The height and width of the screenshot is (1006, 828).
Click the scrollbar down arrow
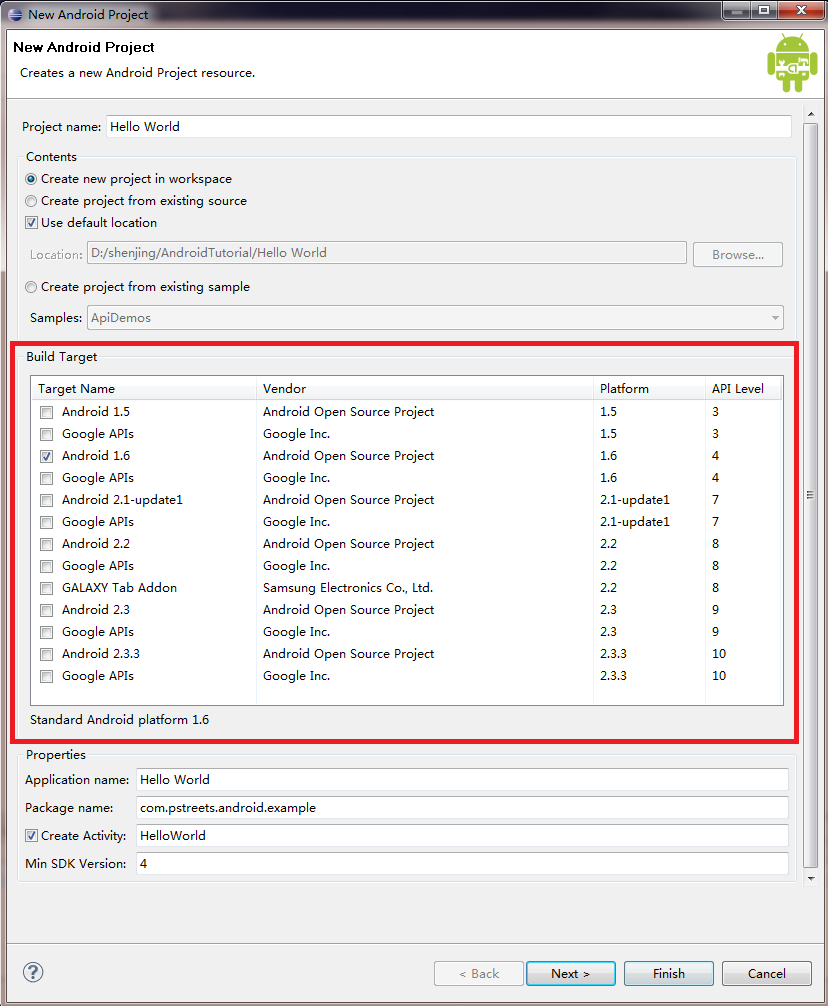pos(811,878)
